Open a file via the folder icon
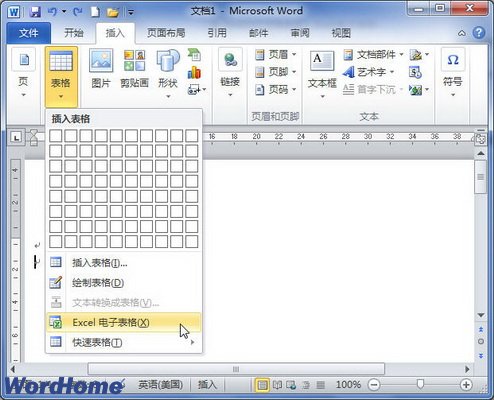 113,13
